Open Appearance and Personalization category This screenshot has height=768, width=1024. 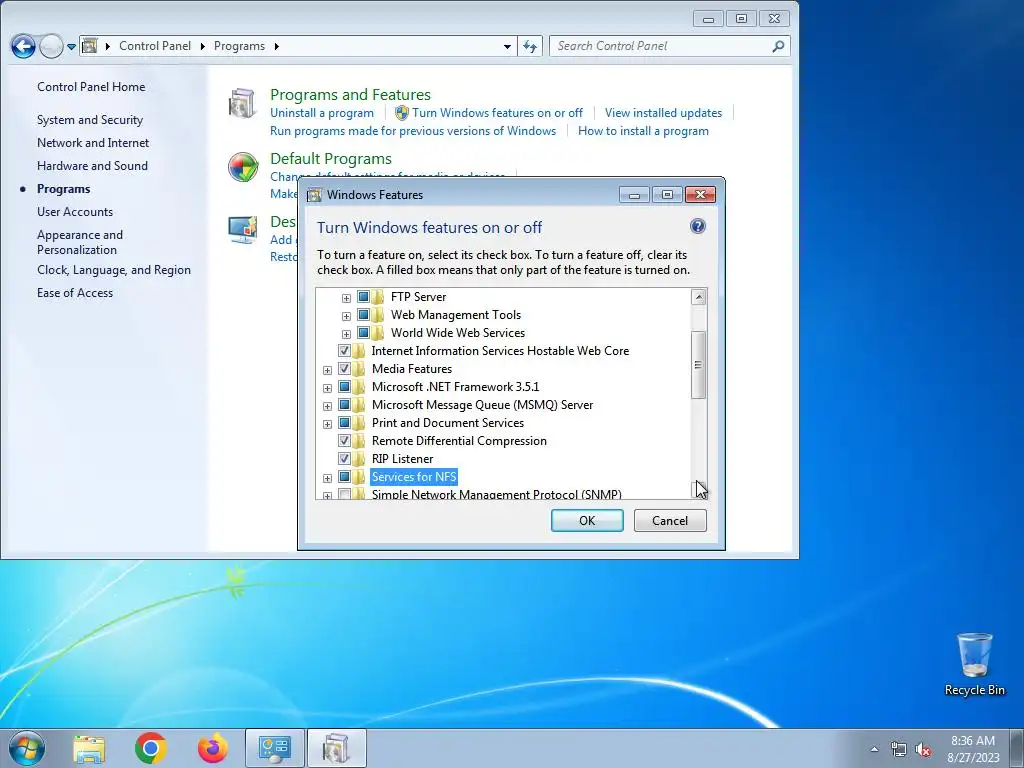(x=80, y=242)
